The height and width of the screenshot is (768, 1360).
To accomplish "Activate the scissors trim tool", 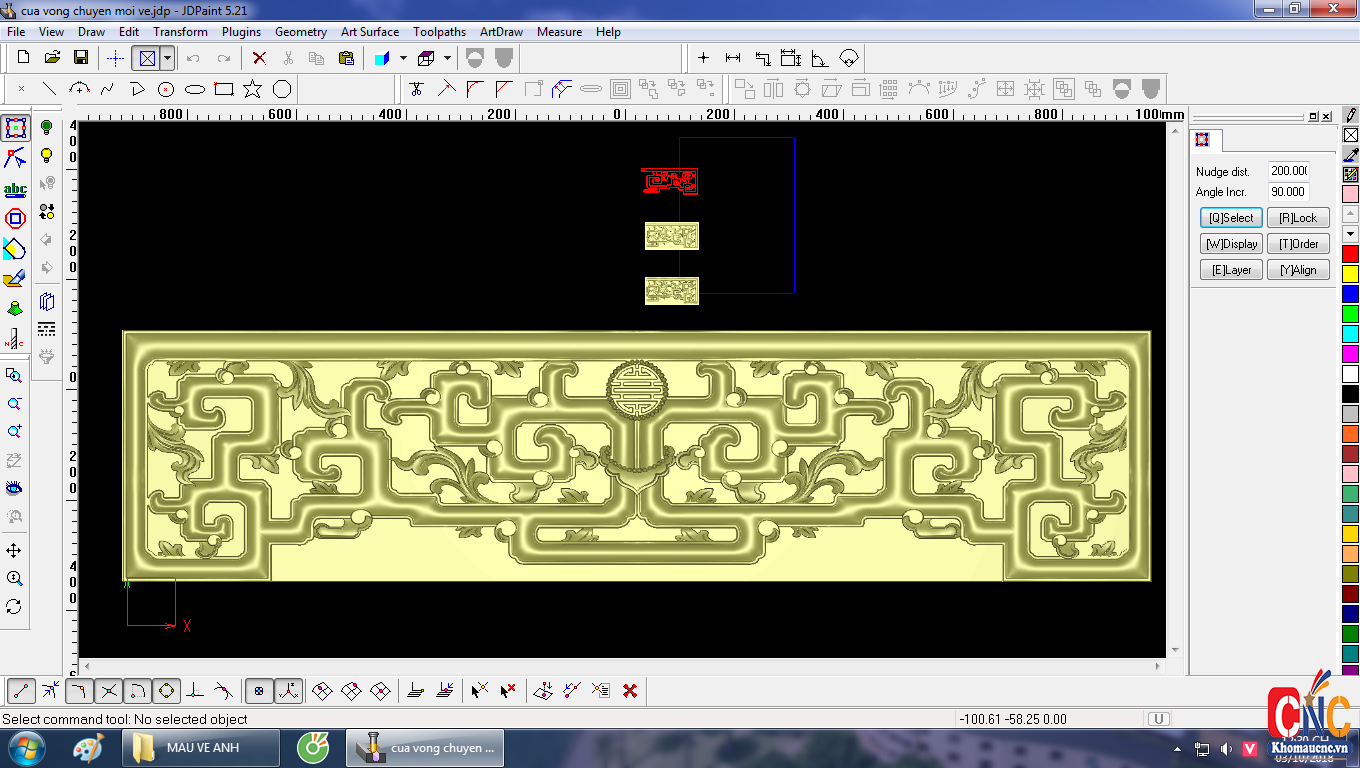I will click(x=417, y=89).
